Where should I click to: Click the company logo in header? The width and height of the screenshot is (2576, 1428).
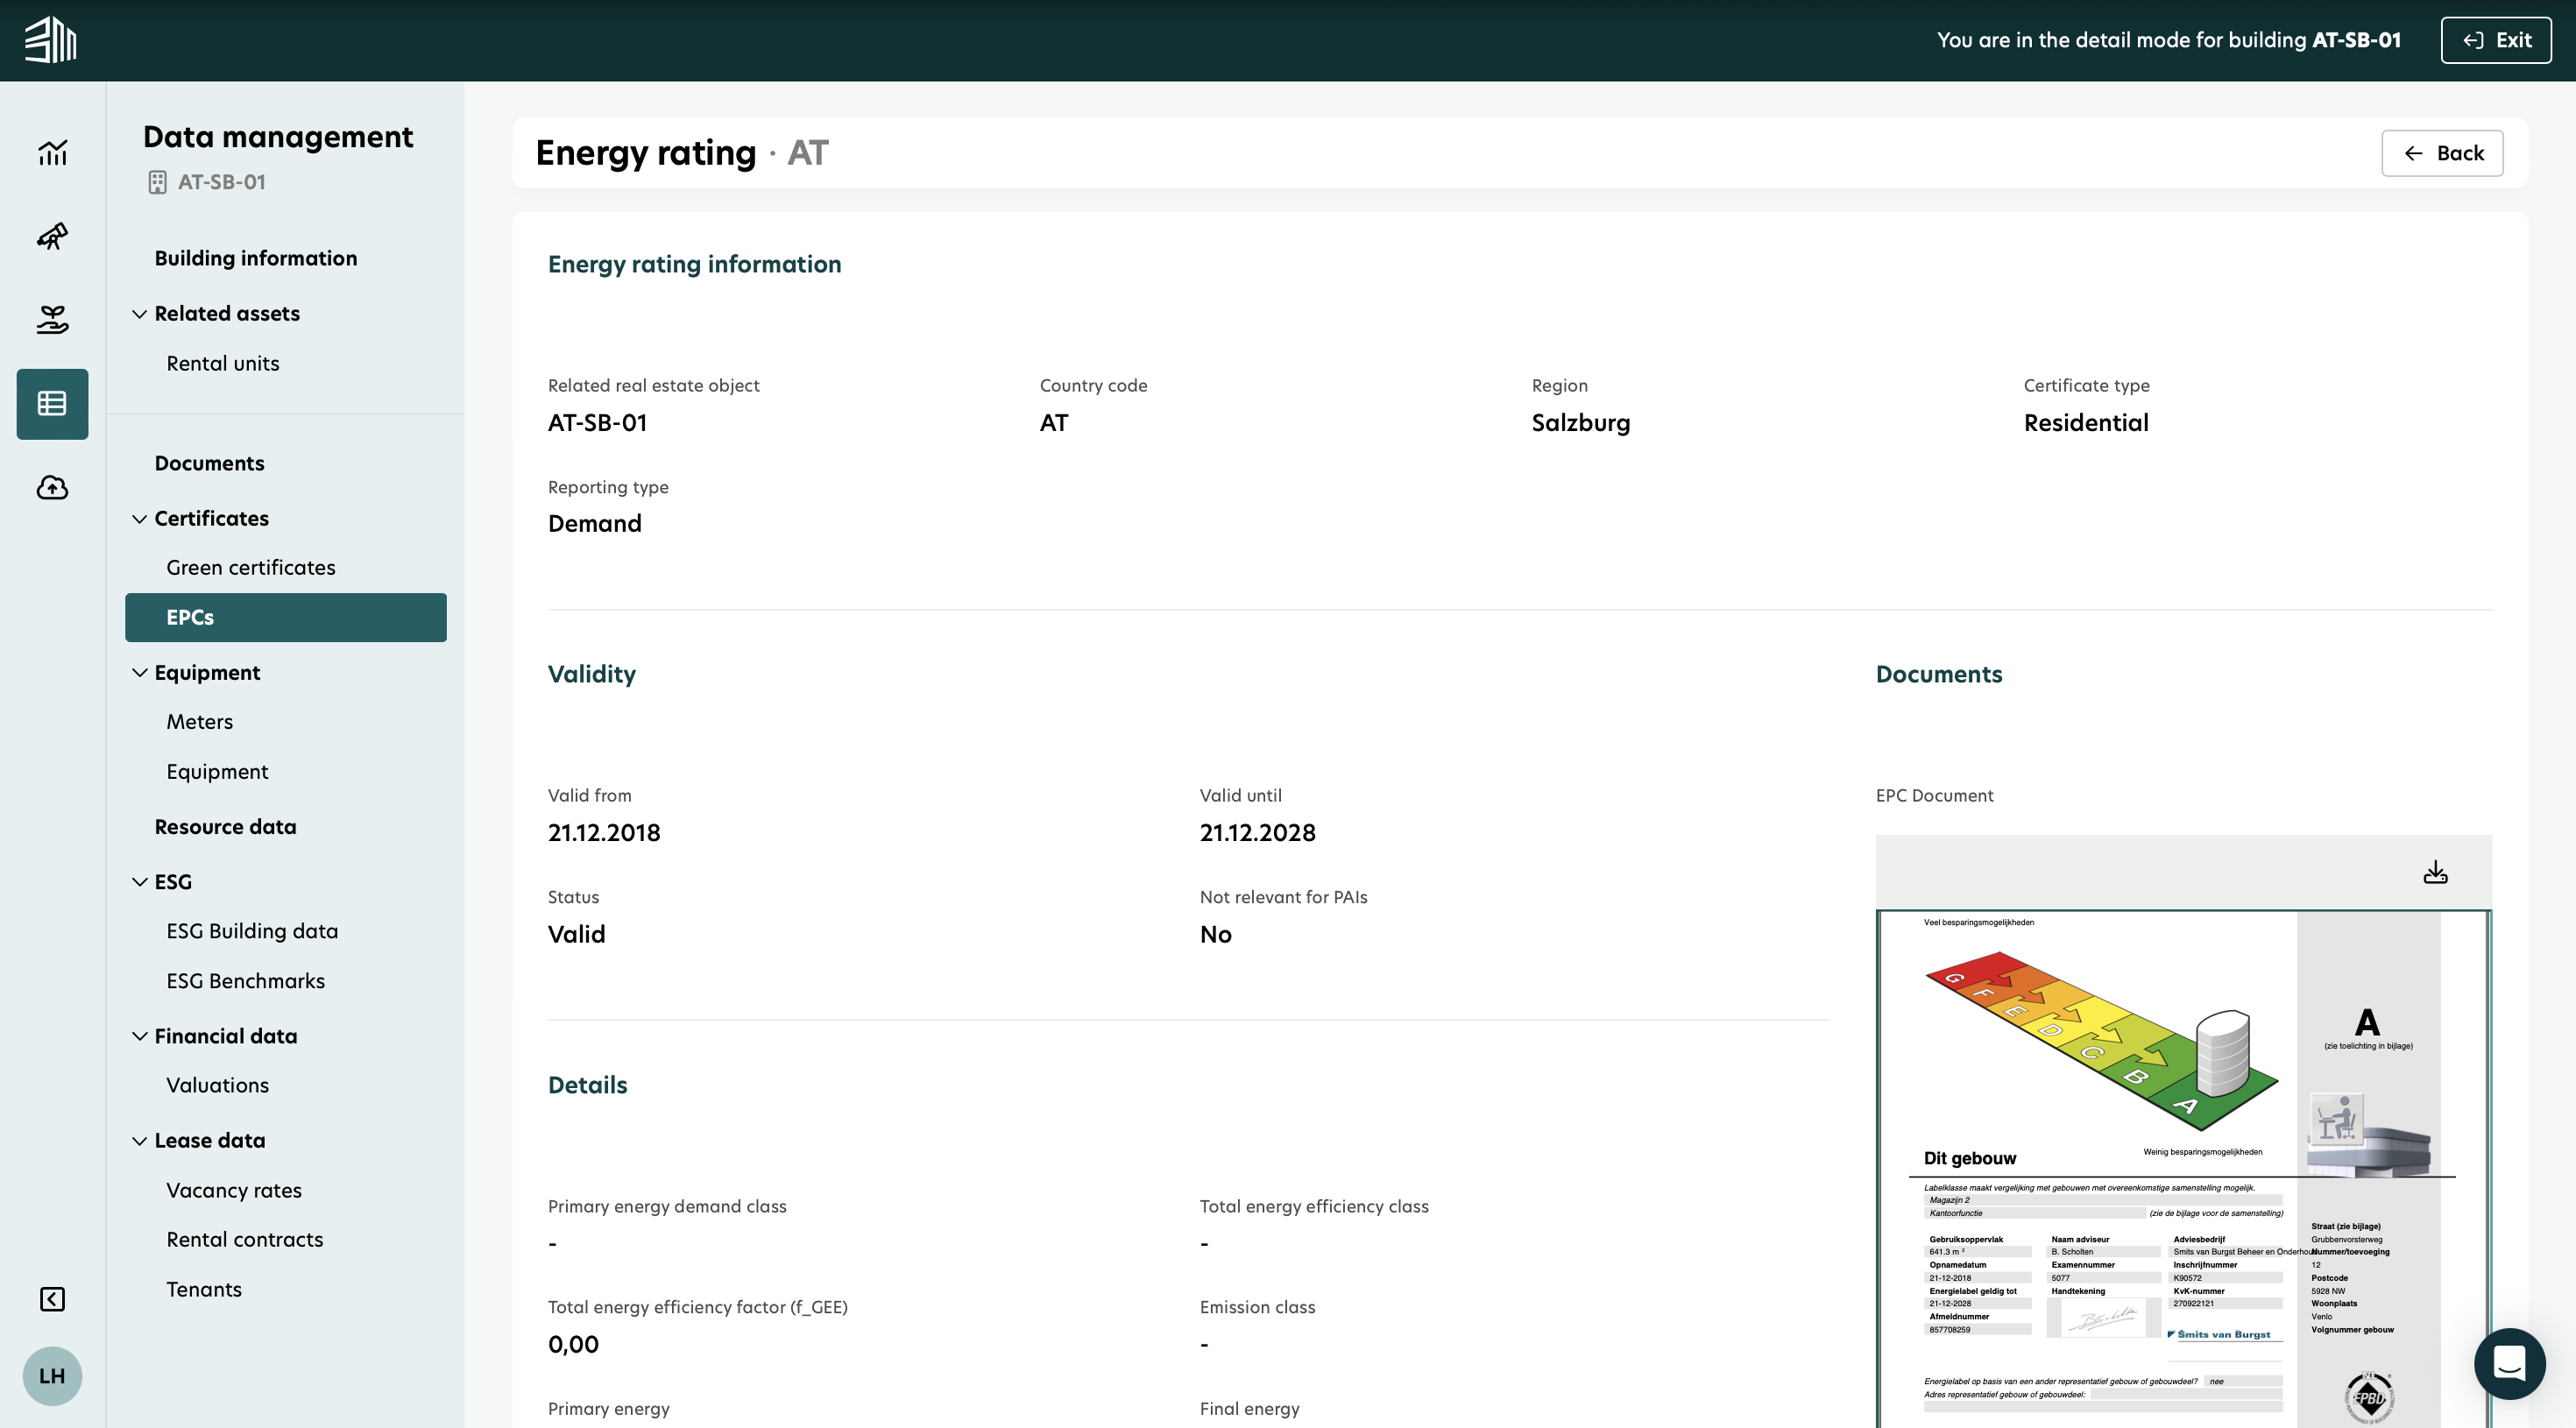click(50, 40)
